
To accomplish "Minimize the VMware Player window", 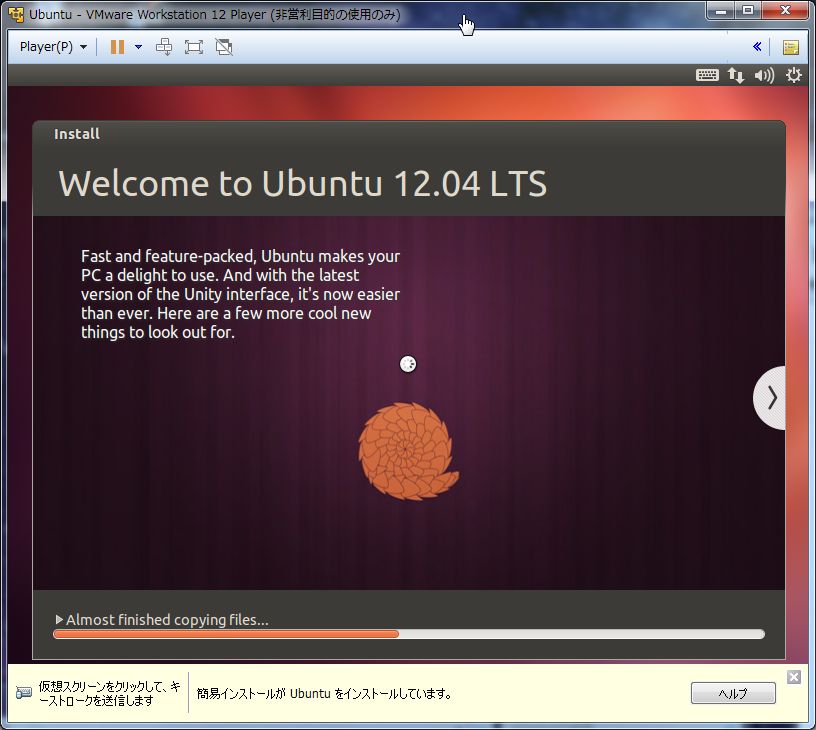I will [x=720, y=10].
